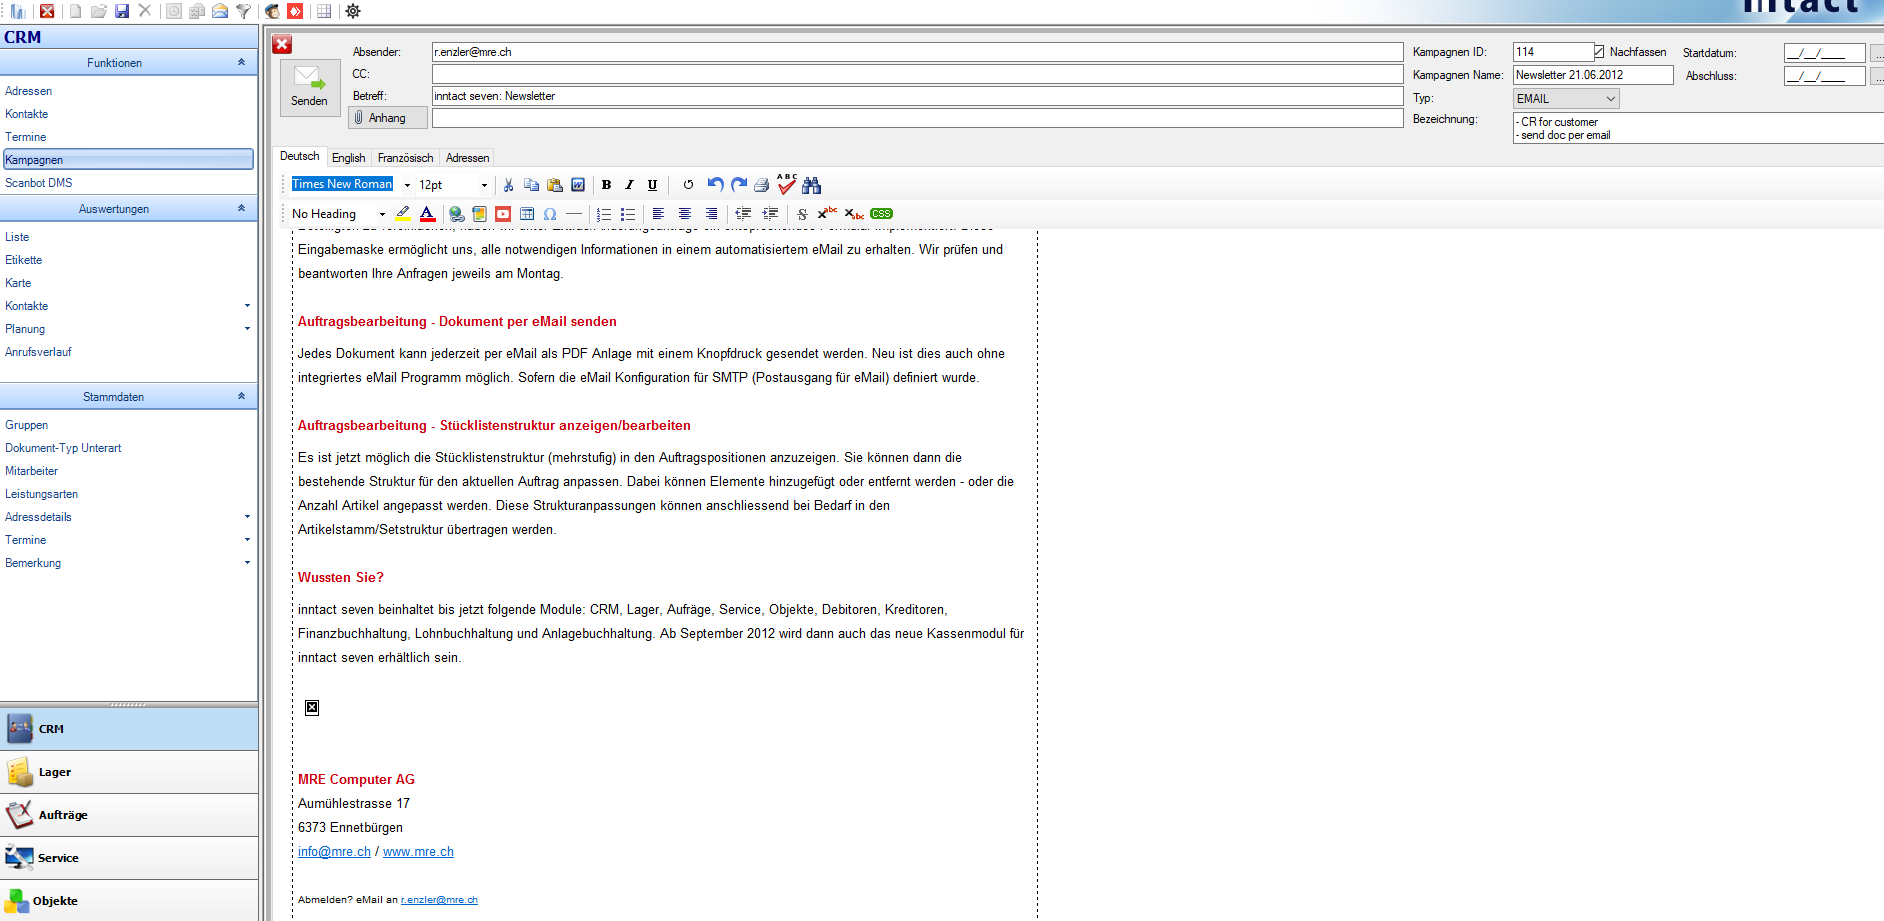Click the red font color tool
This screenshot has width=1884, height=921.
point(427,214)
